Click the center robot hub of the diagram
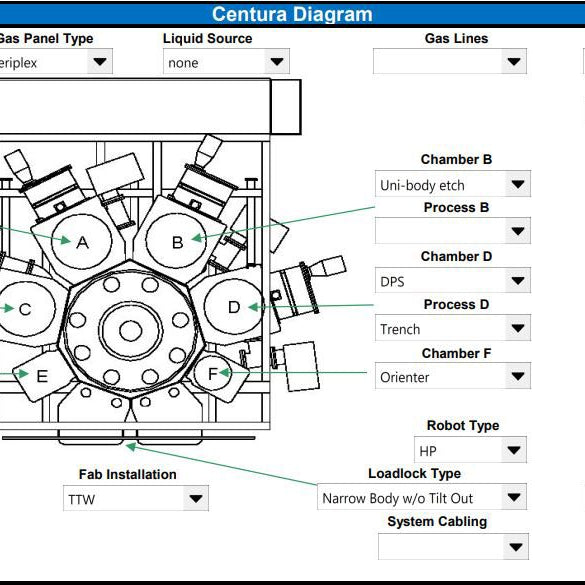 (x=131, y=331)
